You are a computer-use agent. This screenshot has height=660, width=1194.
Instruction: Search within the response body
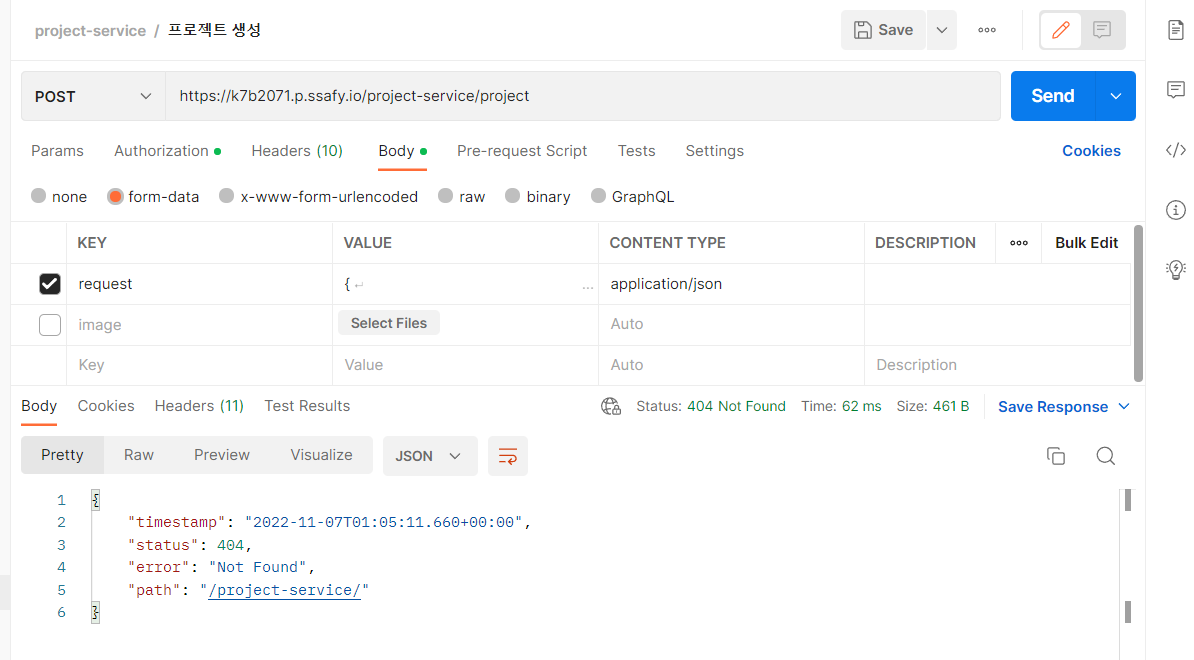tap(1106, 456)
